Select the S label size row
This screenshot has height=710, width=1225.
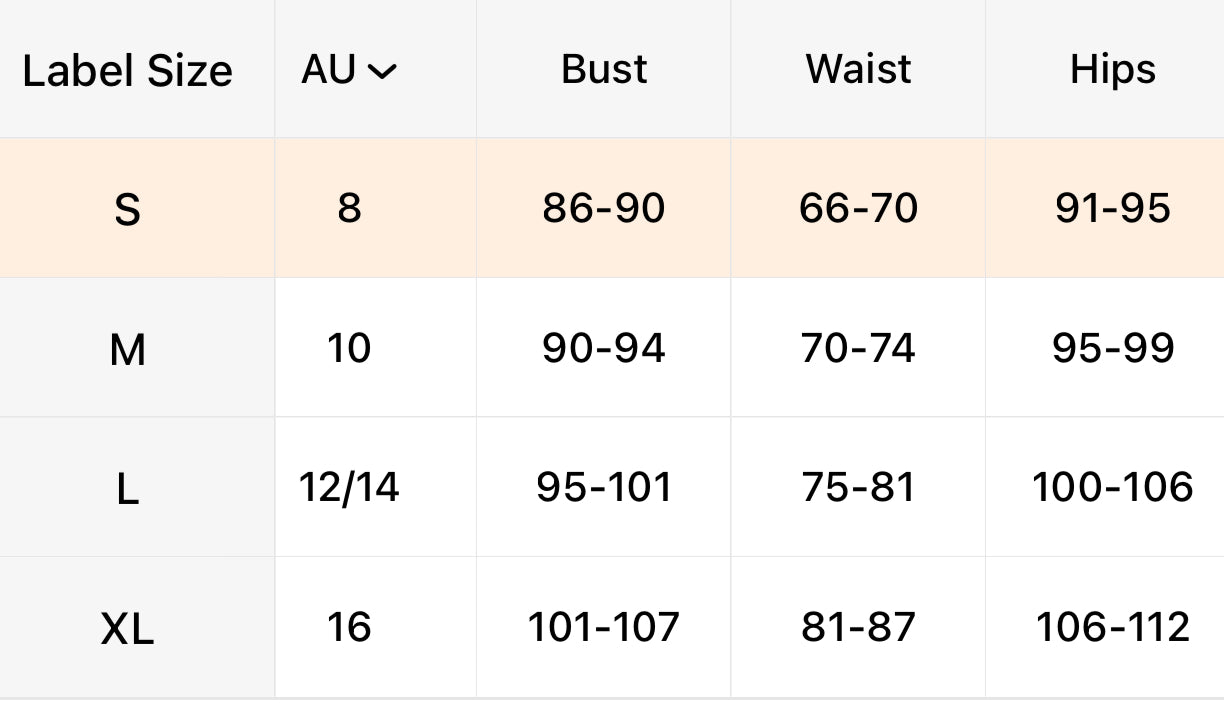(127, 210)
